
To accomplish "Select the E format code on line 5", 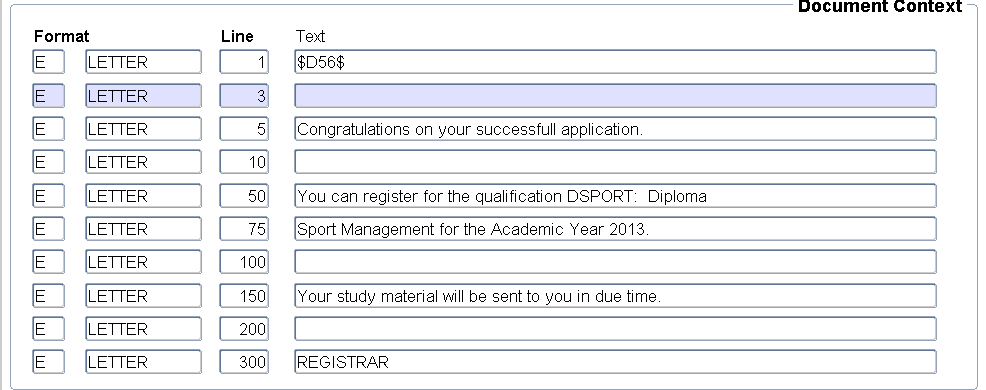I will click(48, 129).
